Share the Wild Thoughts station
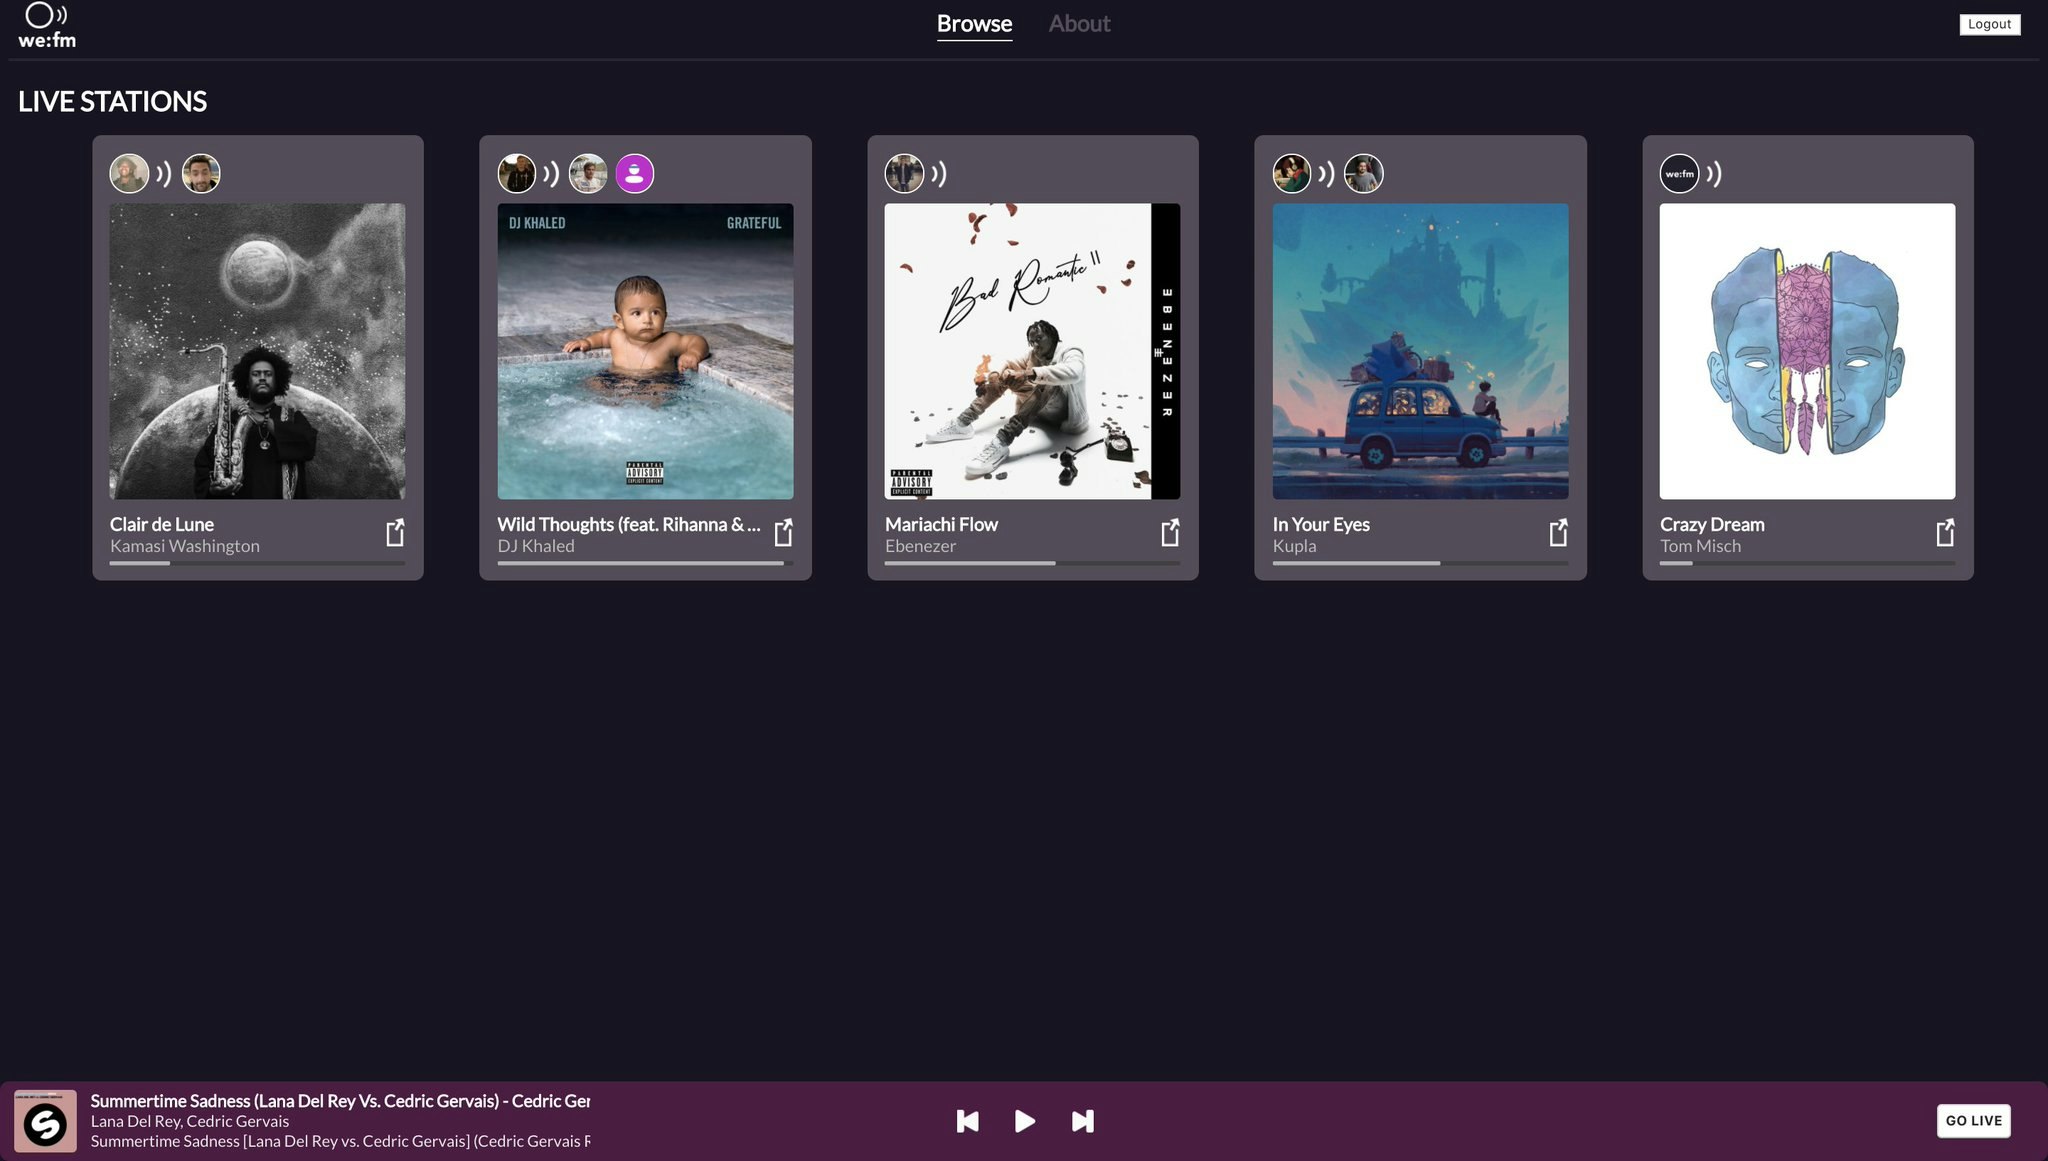The height and width of the screenshot is (1161, 2048). [783, 533]
